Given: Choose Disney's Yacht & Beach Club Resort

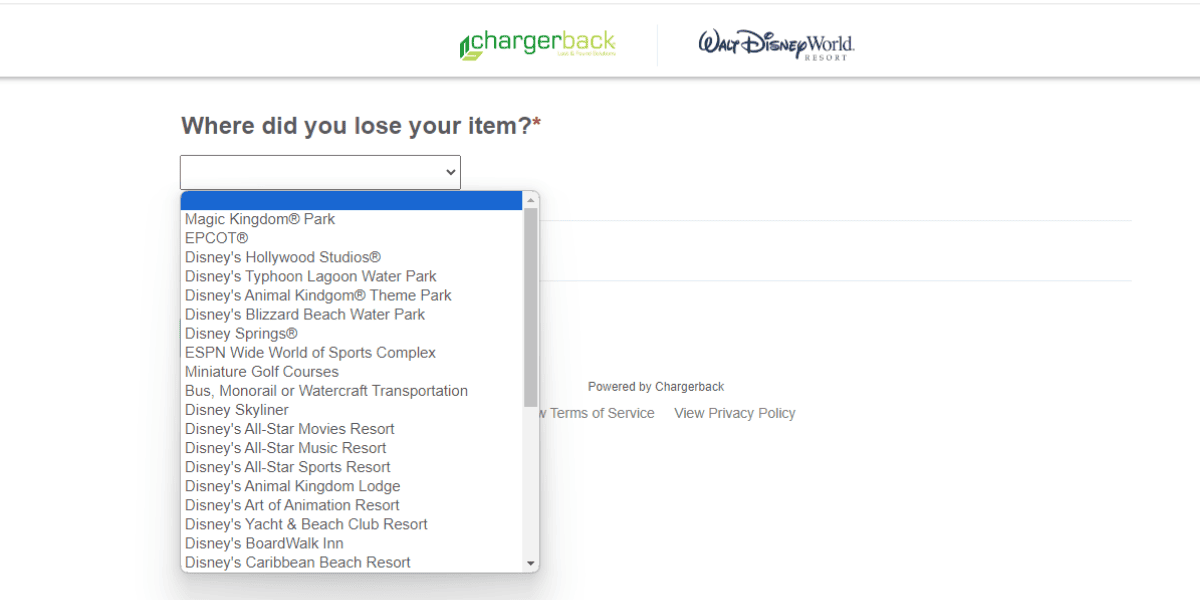Looking at the screenshot, I should tap(352, 524).
